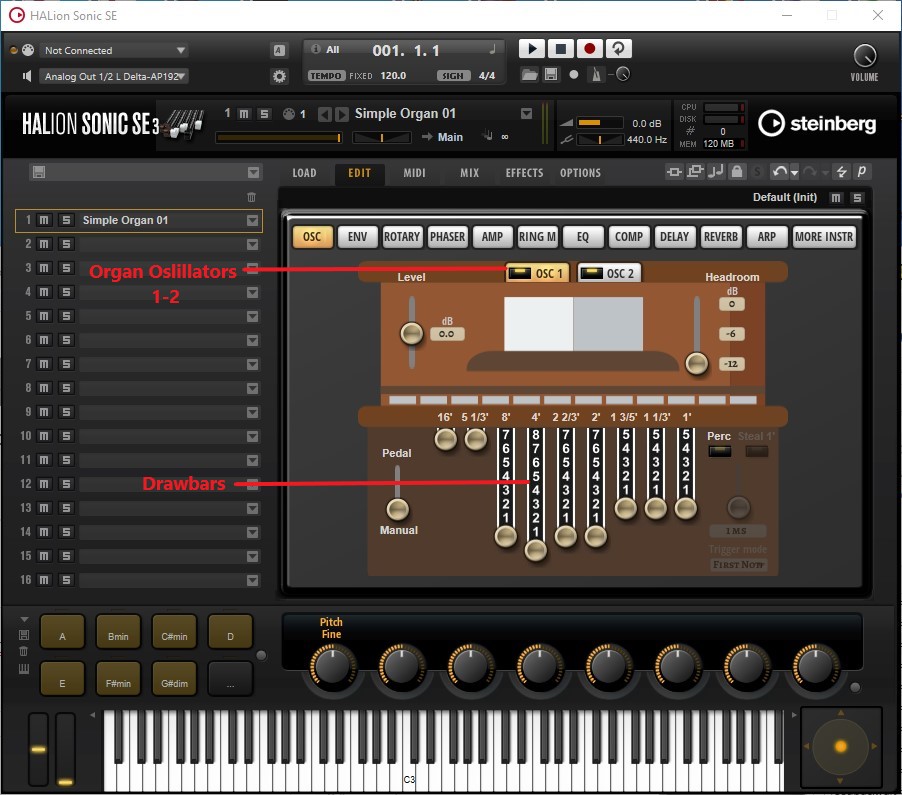Switch to the OPTIONS tab
The width and height of the screenshot is (902, 795).
(580, 173)
